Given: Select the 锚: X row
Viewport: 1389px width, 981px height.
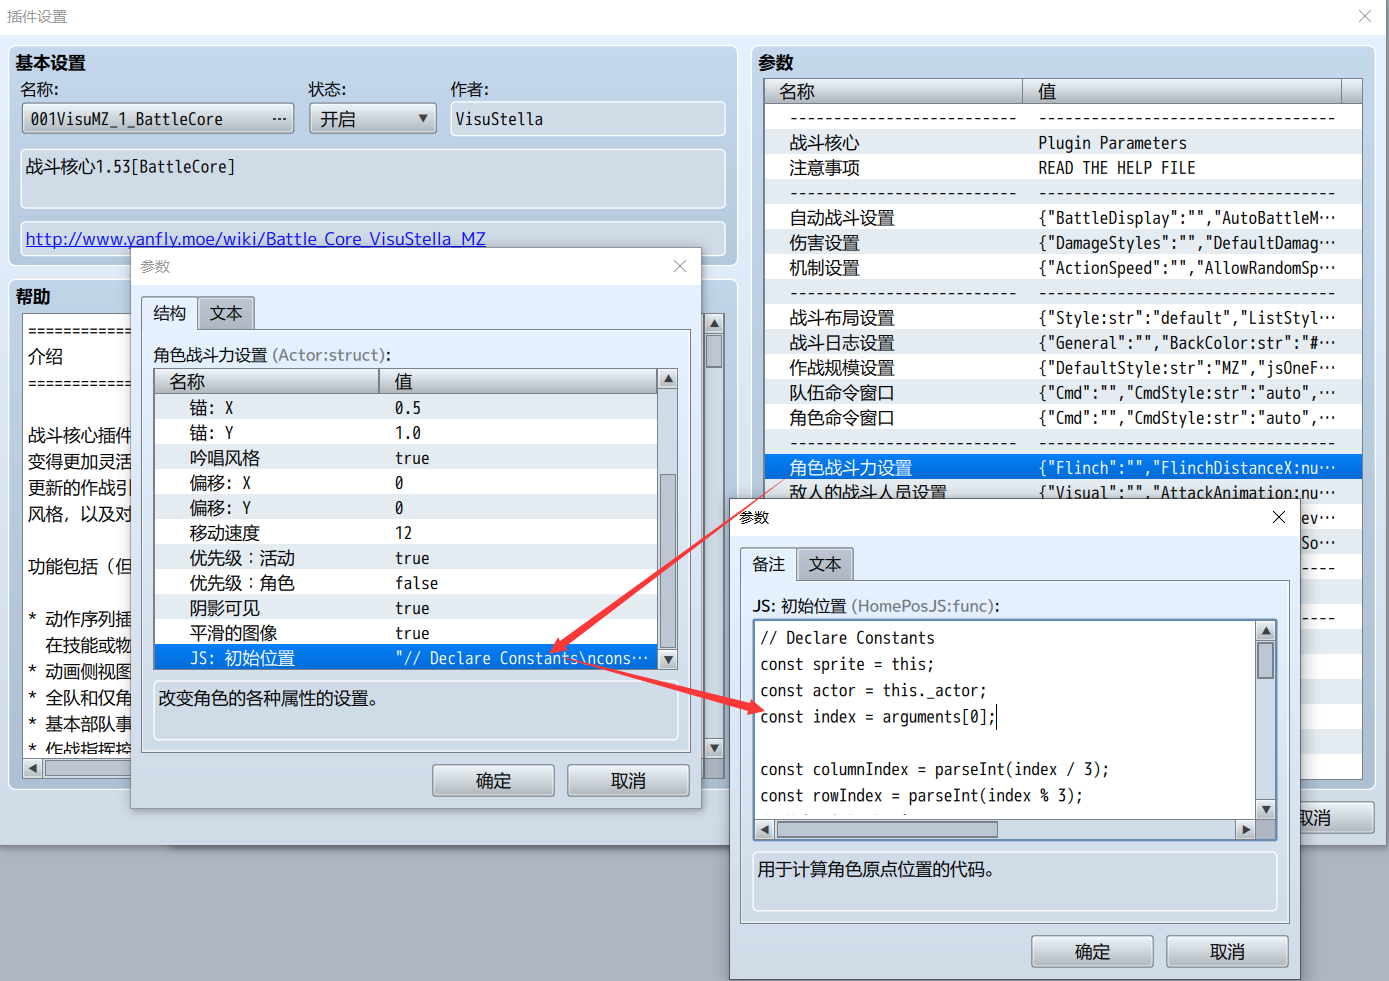Looking at the screenshot, I should [405, 408].
